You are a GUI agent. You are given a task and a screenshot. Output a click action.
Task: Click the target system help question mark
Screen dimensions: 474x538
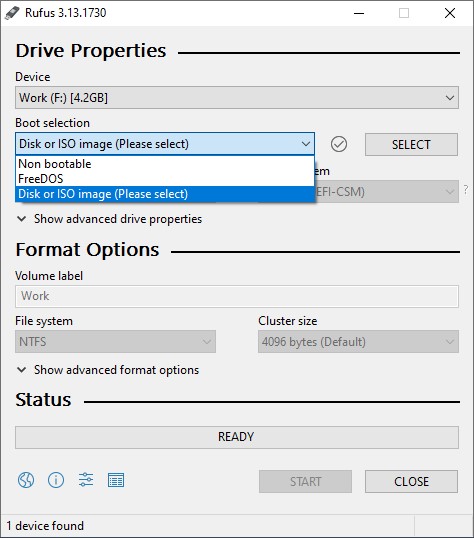tap(466, 189)
